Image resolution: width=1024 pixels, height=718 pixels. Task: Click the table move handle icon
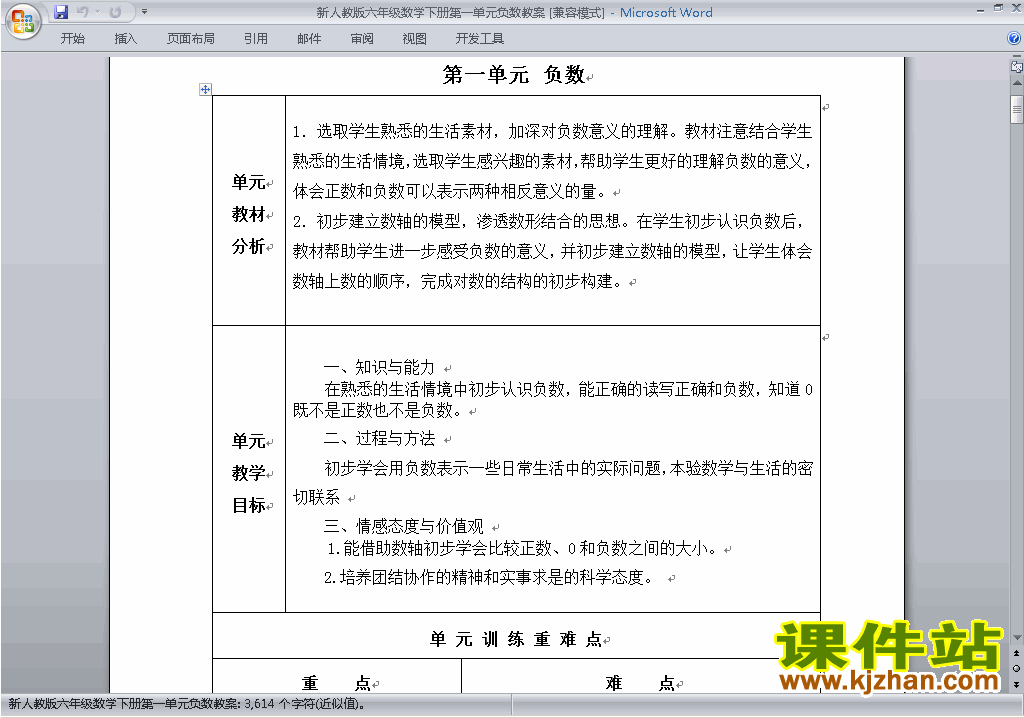(x=205, y=90)
